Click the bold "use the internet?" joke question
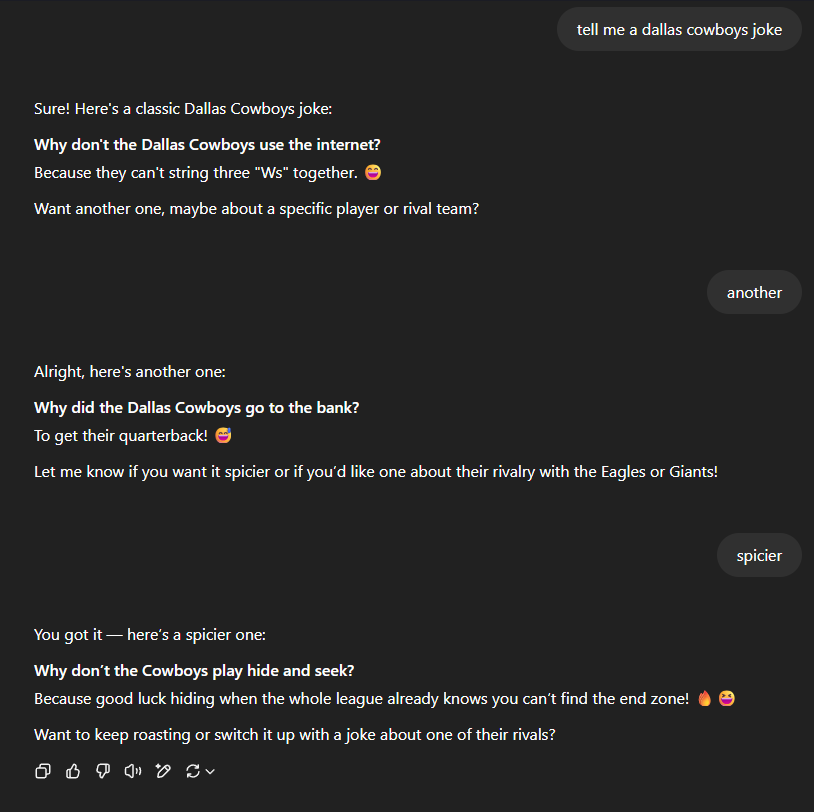The height and width of the screenshot is (812, 814). 207,144
